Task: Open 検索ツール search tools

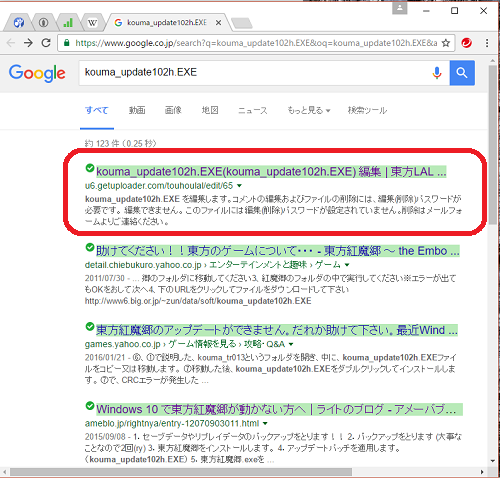Action: (367, 110)
